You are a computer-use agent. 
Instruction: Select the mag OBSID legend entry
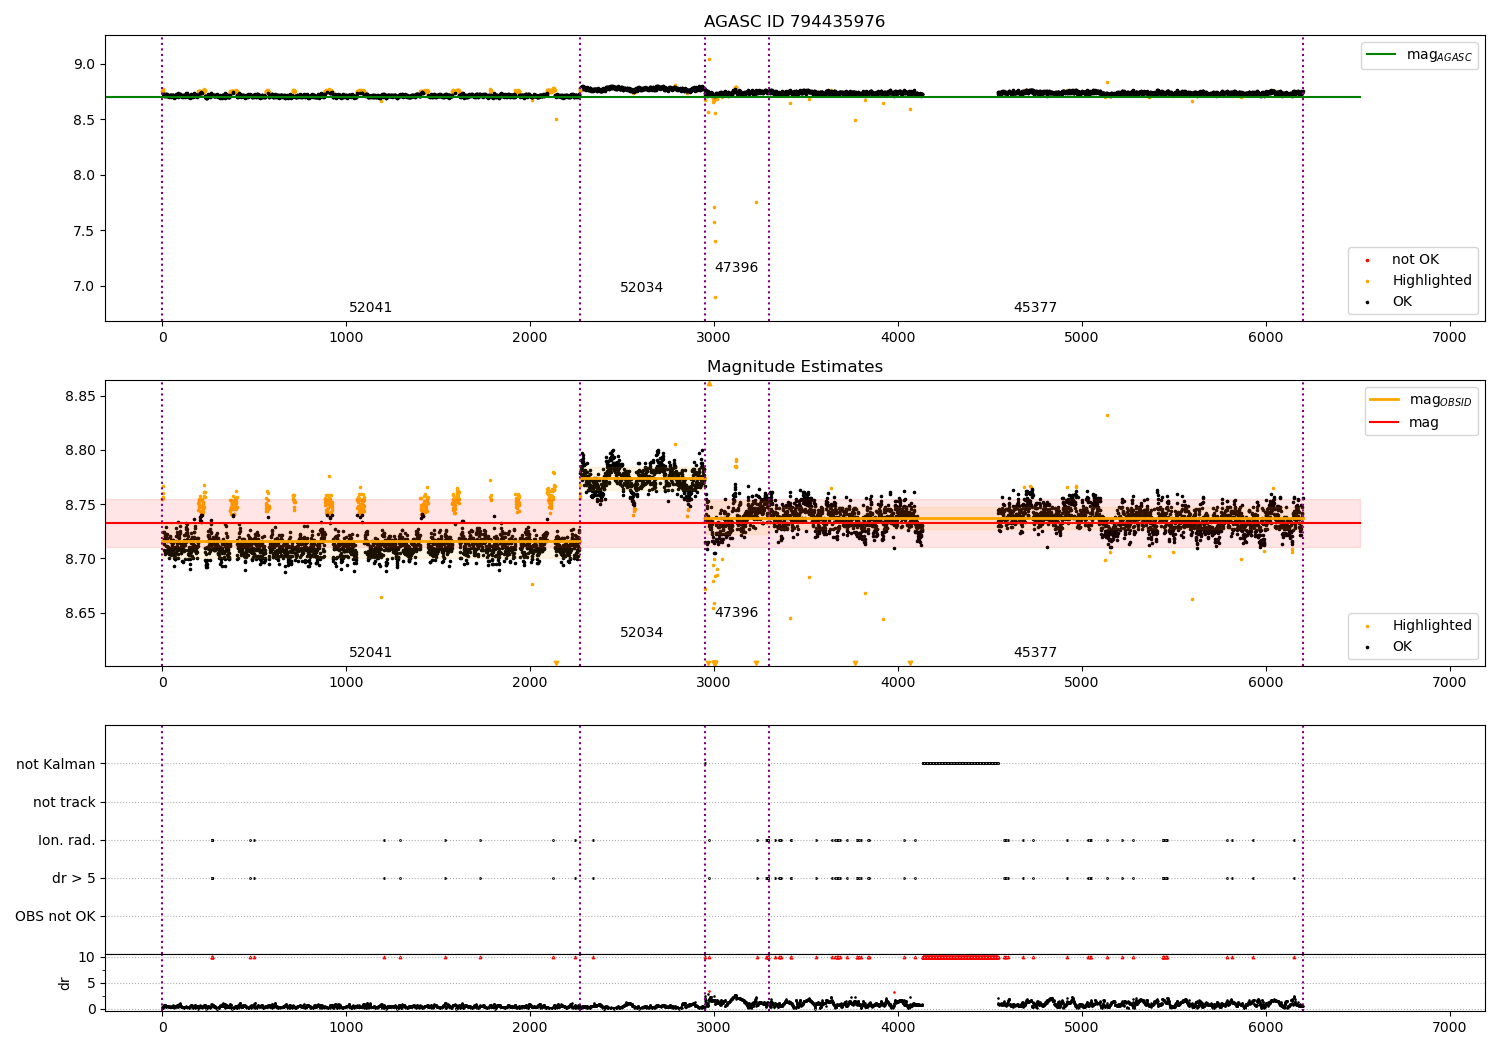[x=1421, y=400]
